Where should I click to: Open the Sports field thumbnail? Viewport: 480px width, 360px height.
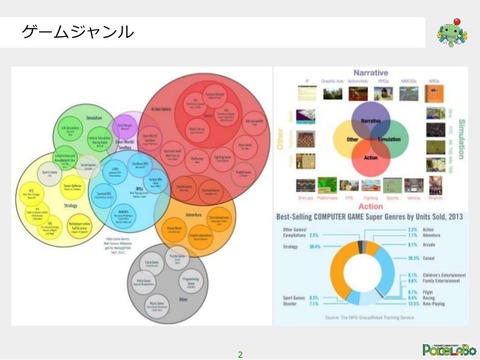point(392,186)
